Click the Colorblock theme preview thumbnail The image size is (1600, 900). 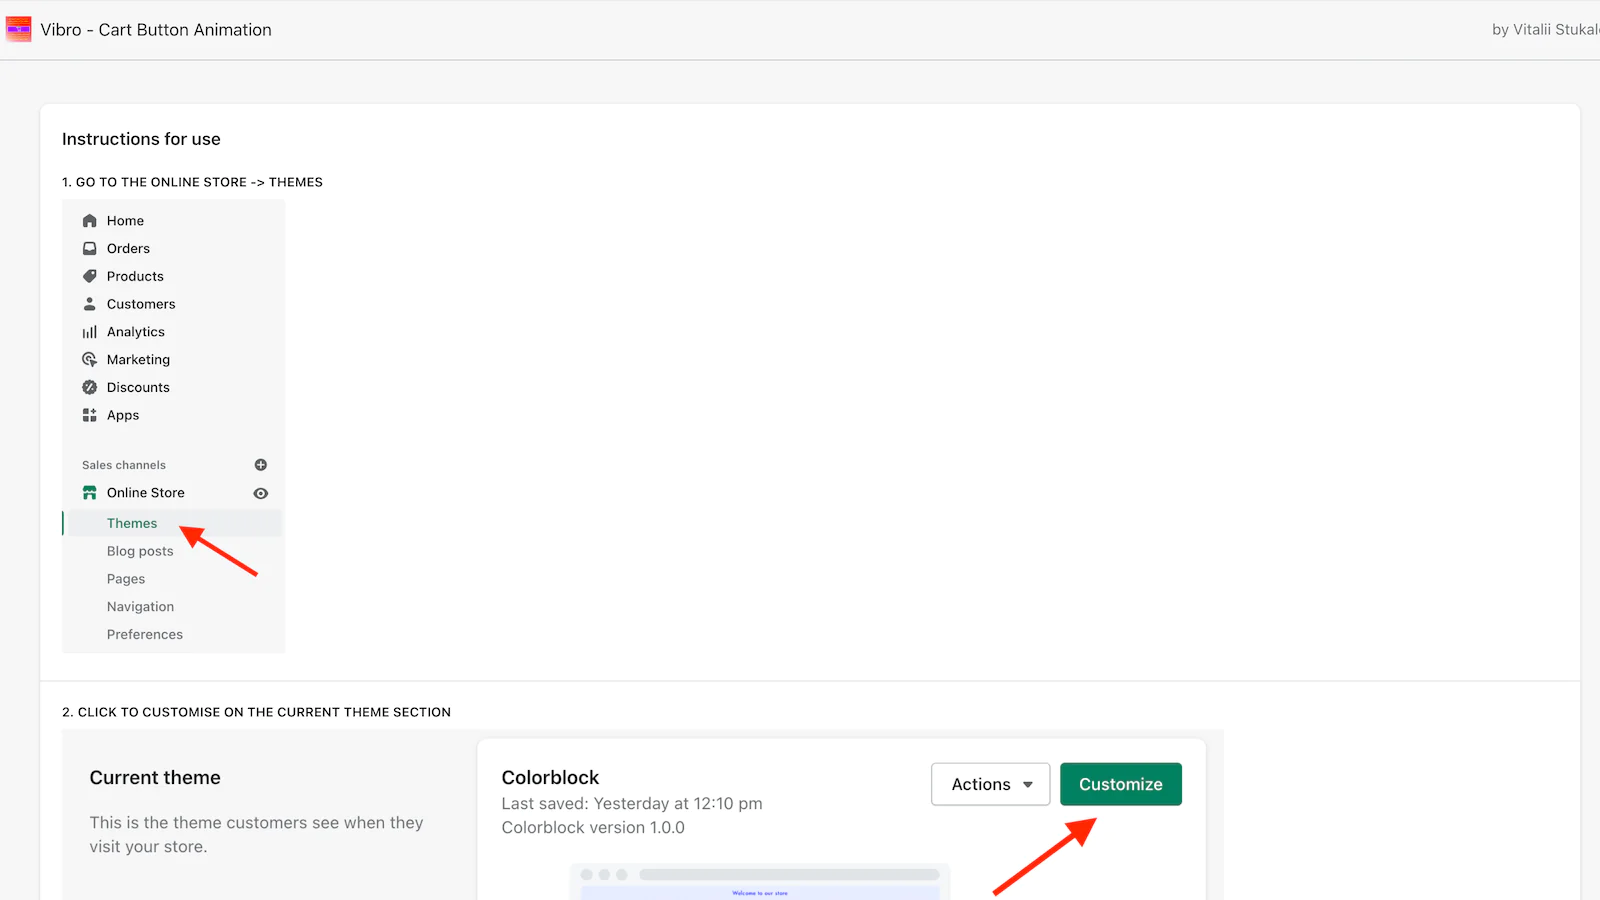coord(759,882)
